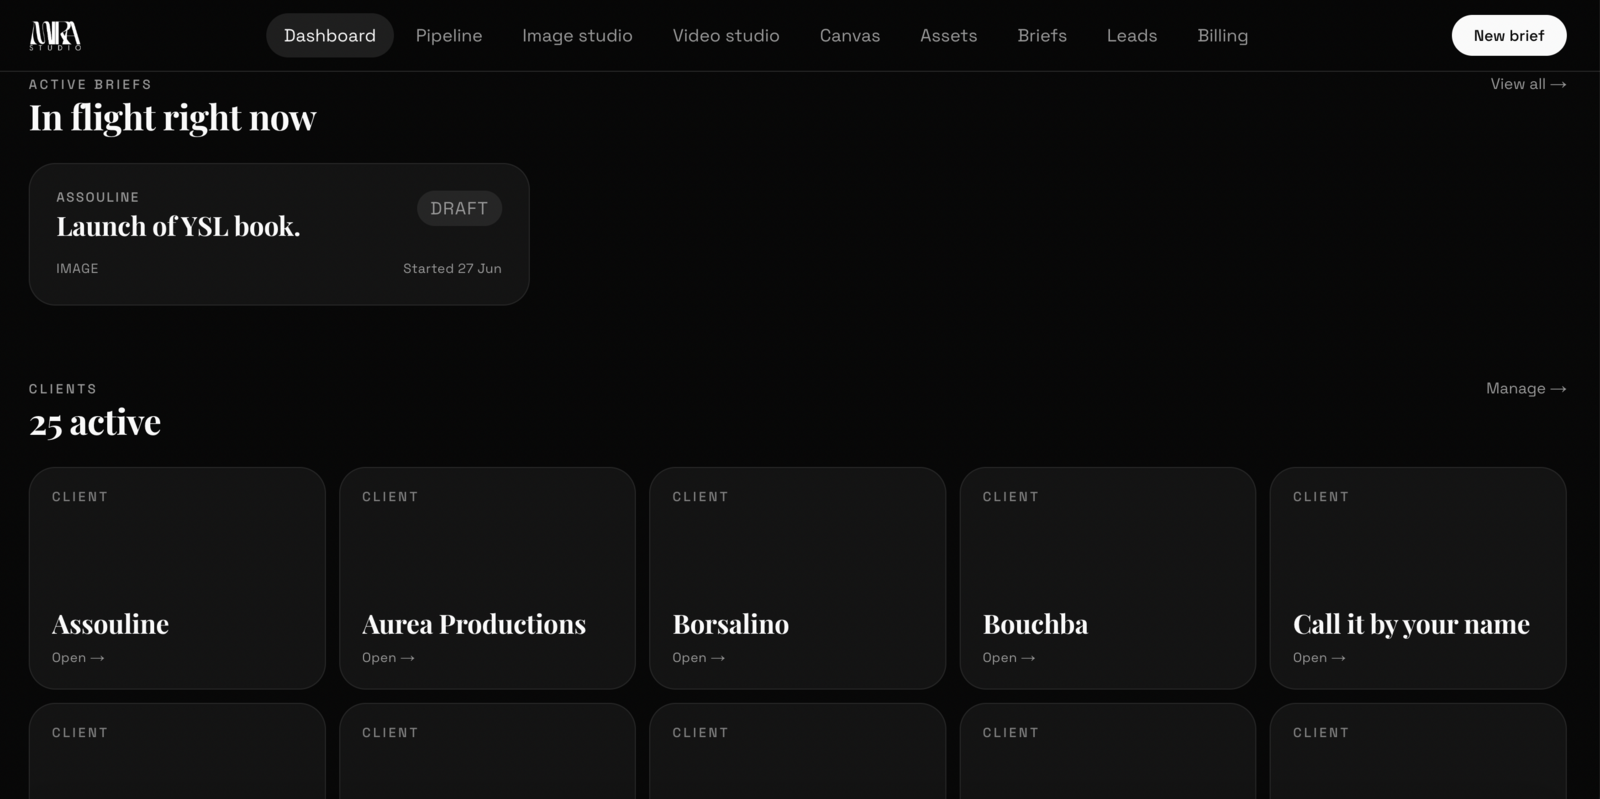Create a New brief
The width and height of the screenshot is (1600, 799).
point(1509,35)
